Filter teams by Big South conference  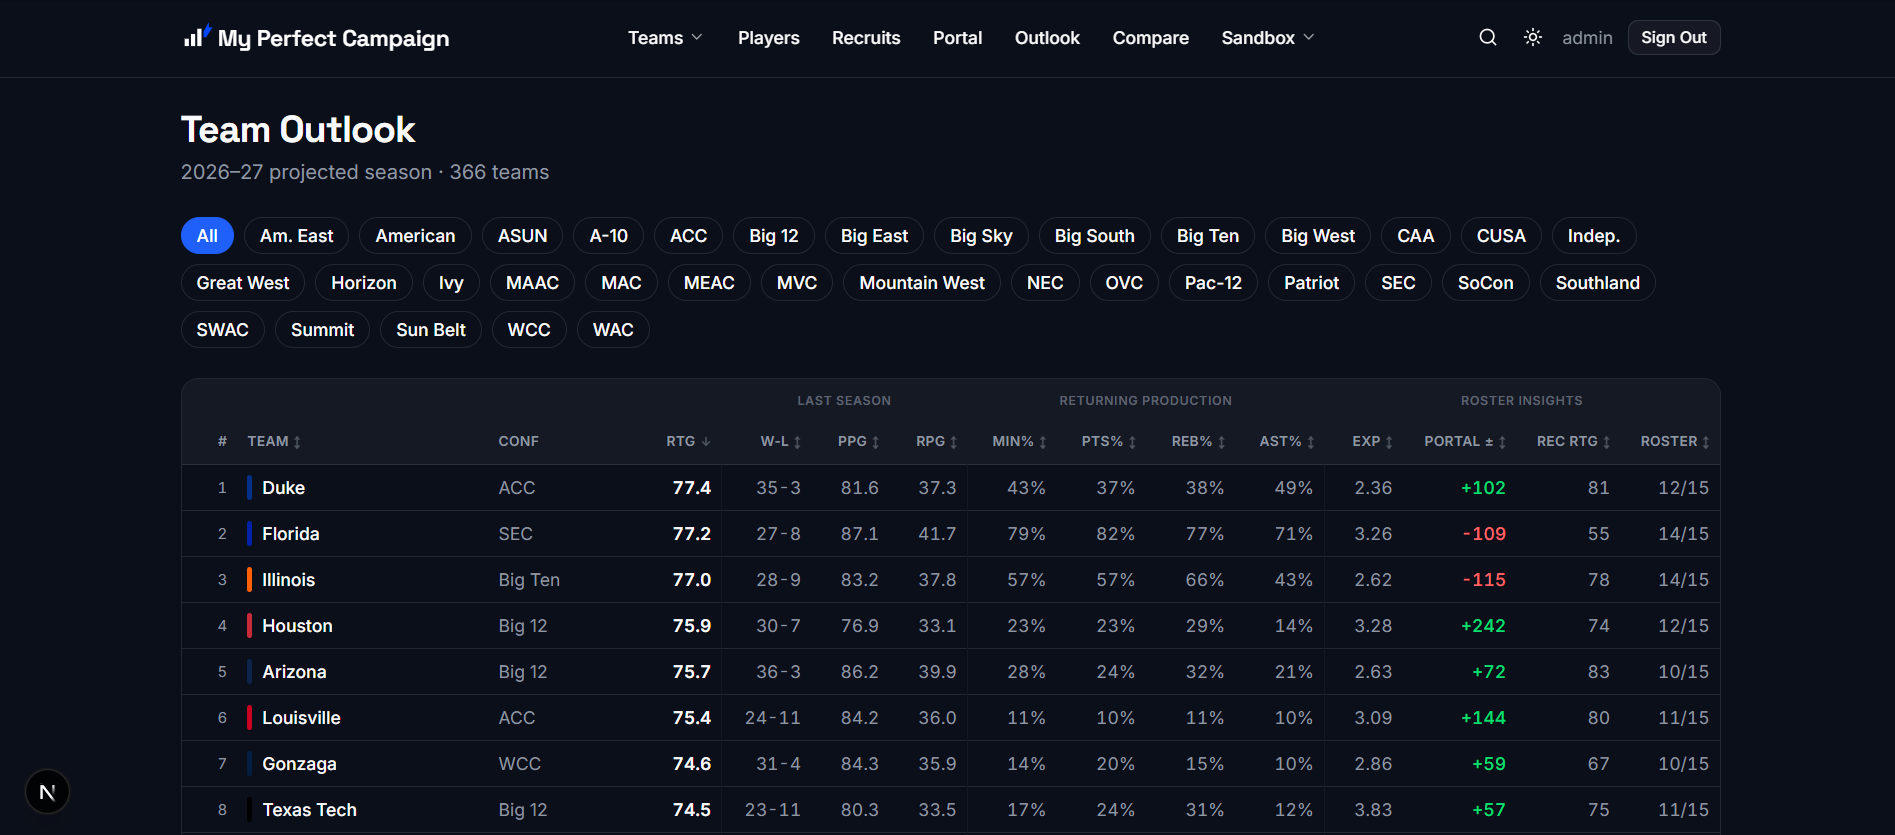point(1094,236)
